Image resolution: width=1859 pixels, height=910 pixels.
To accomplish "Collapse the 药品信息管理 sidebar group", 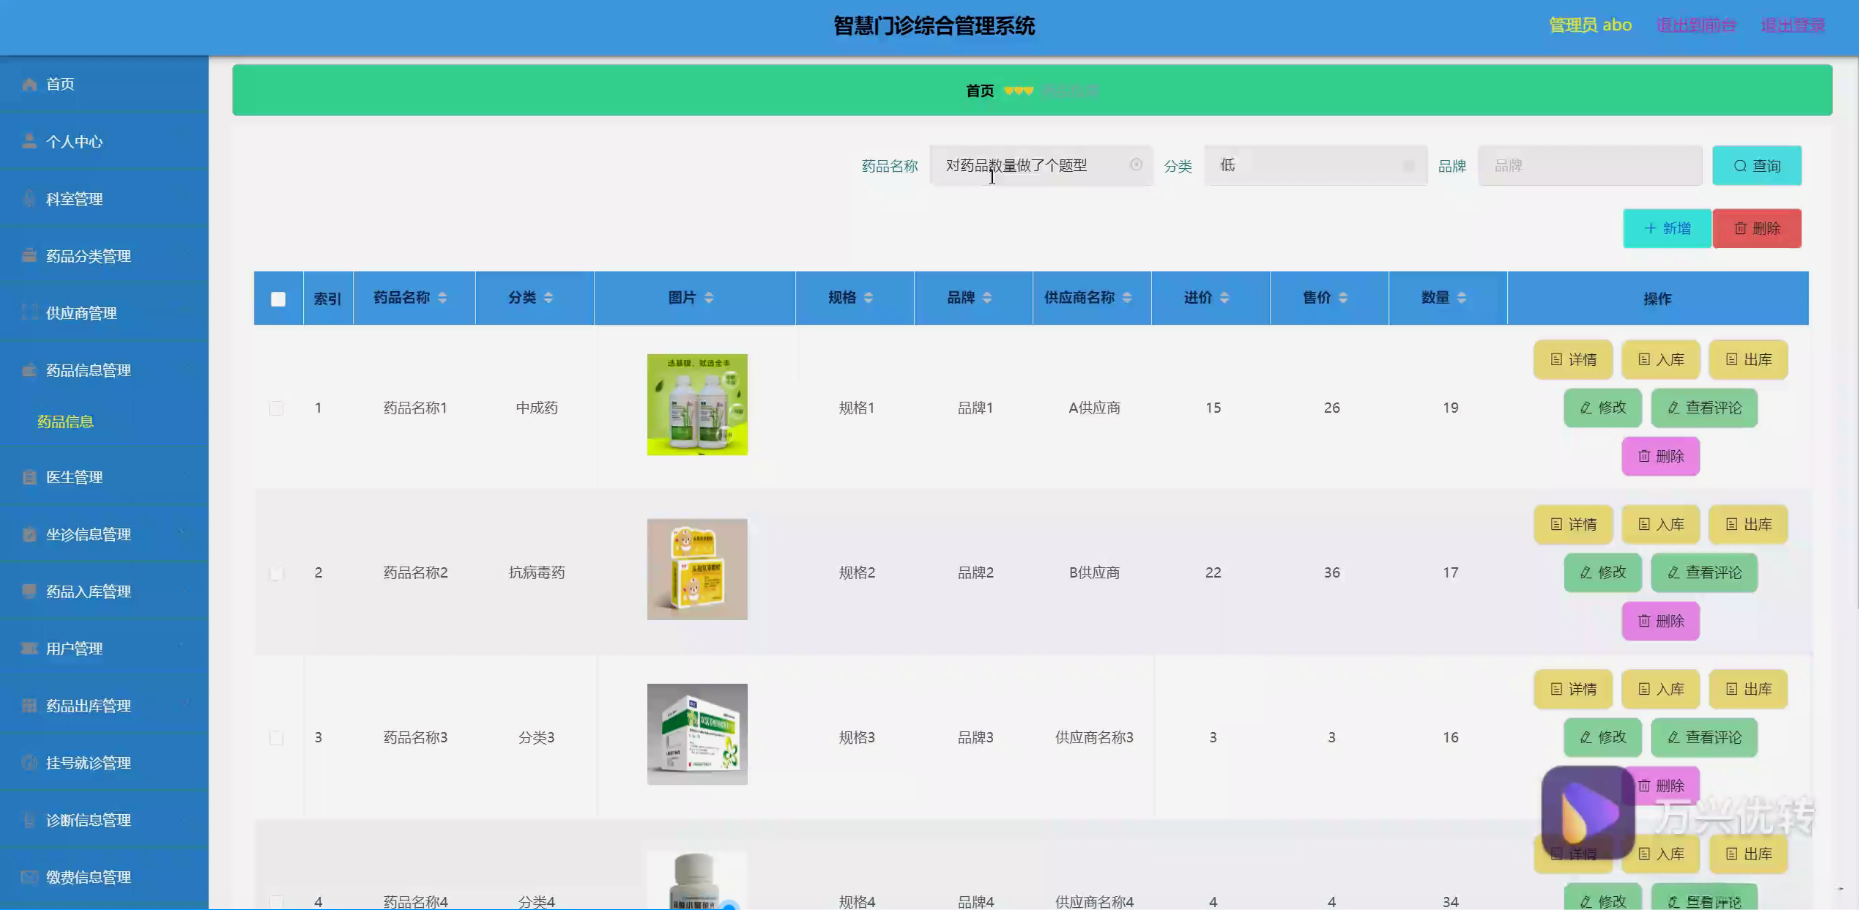I will tap(104, 370).
